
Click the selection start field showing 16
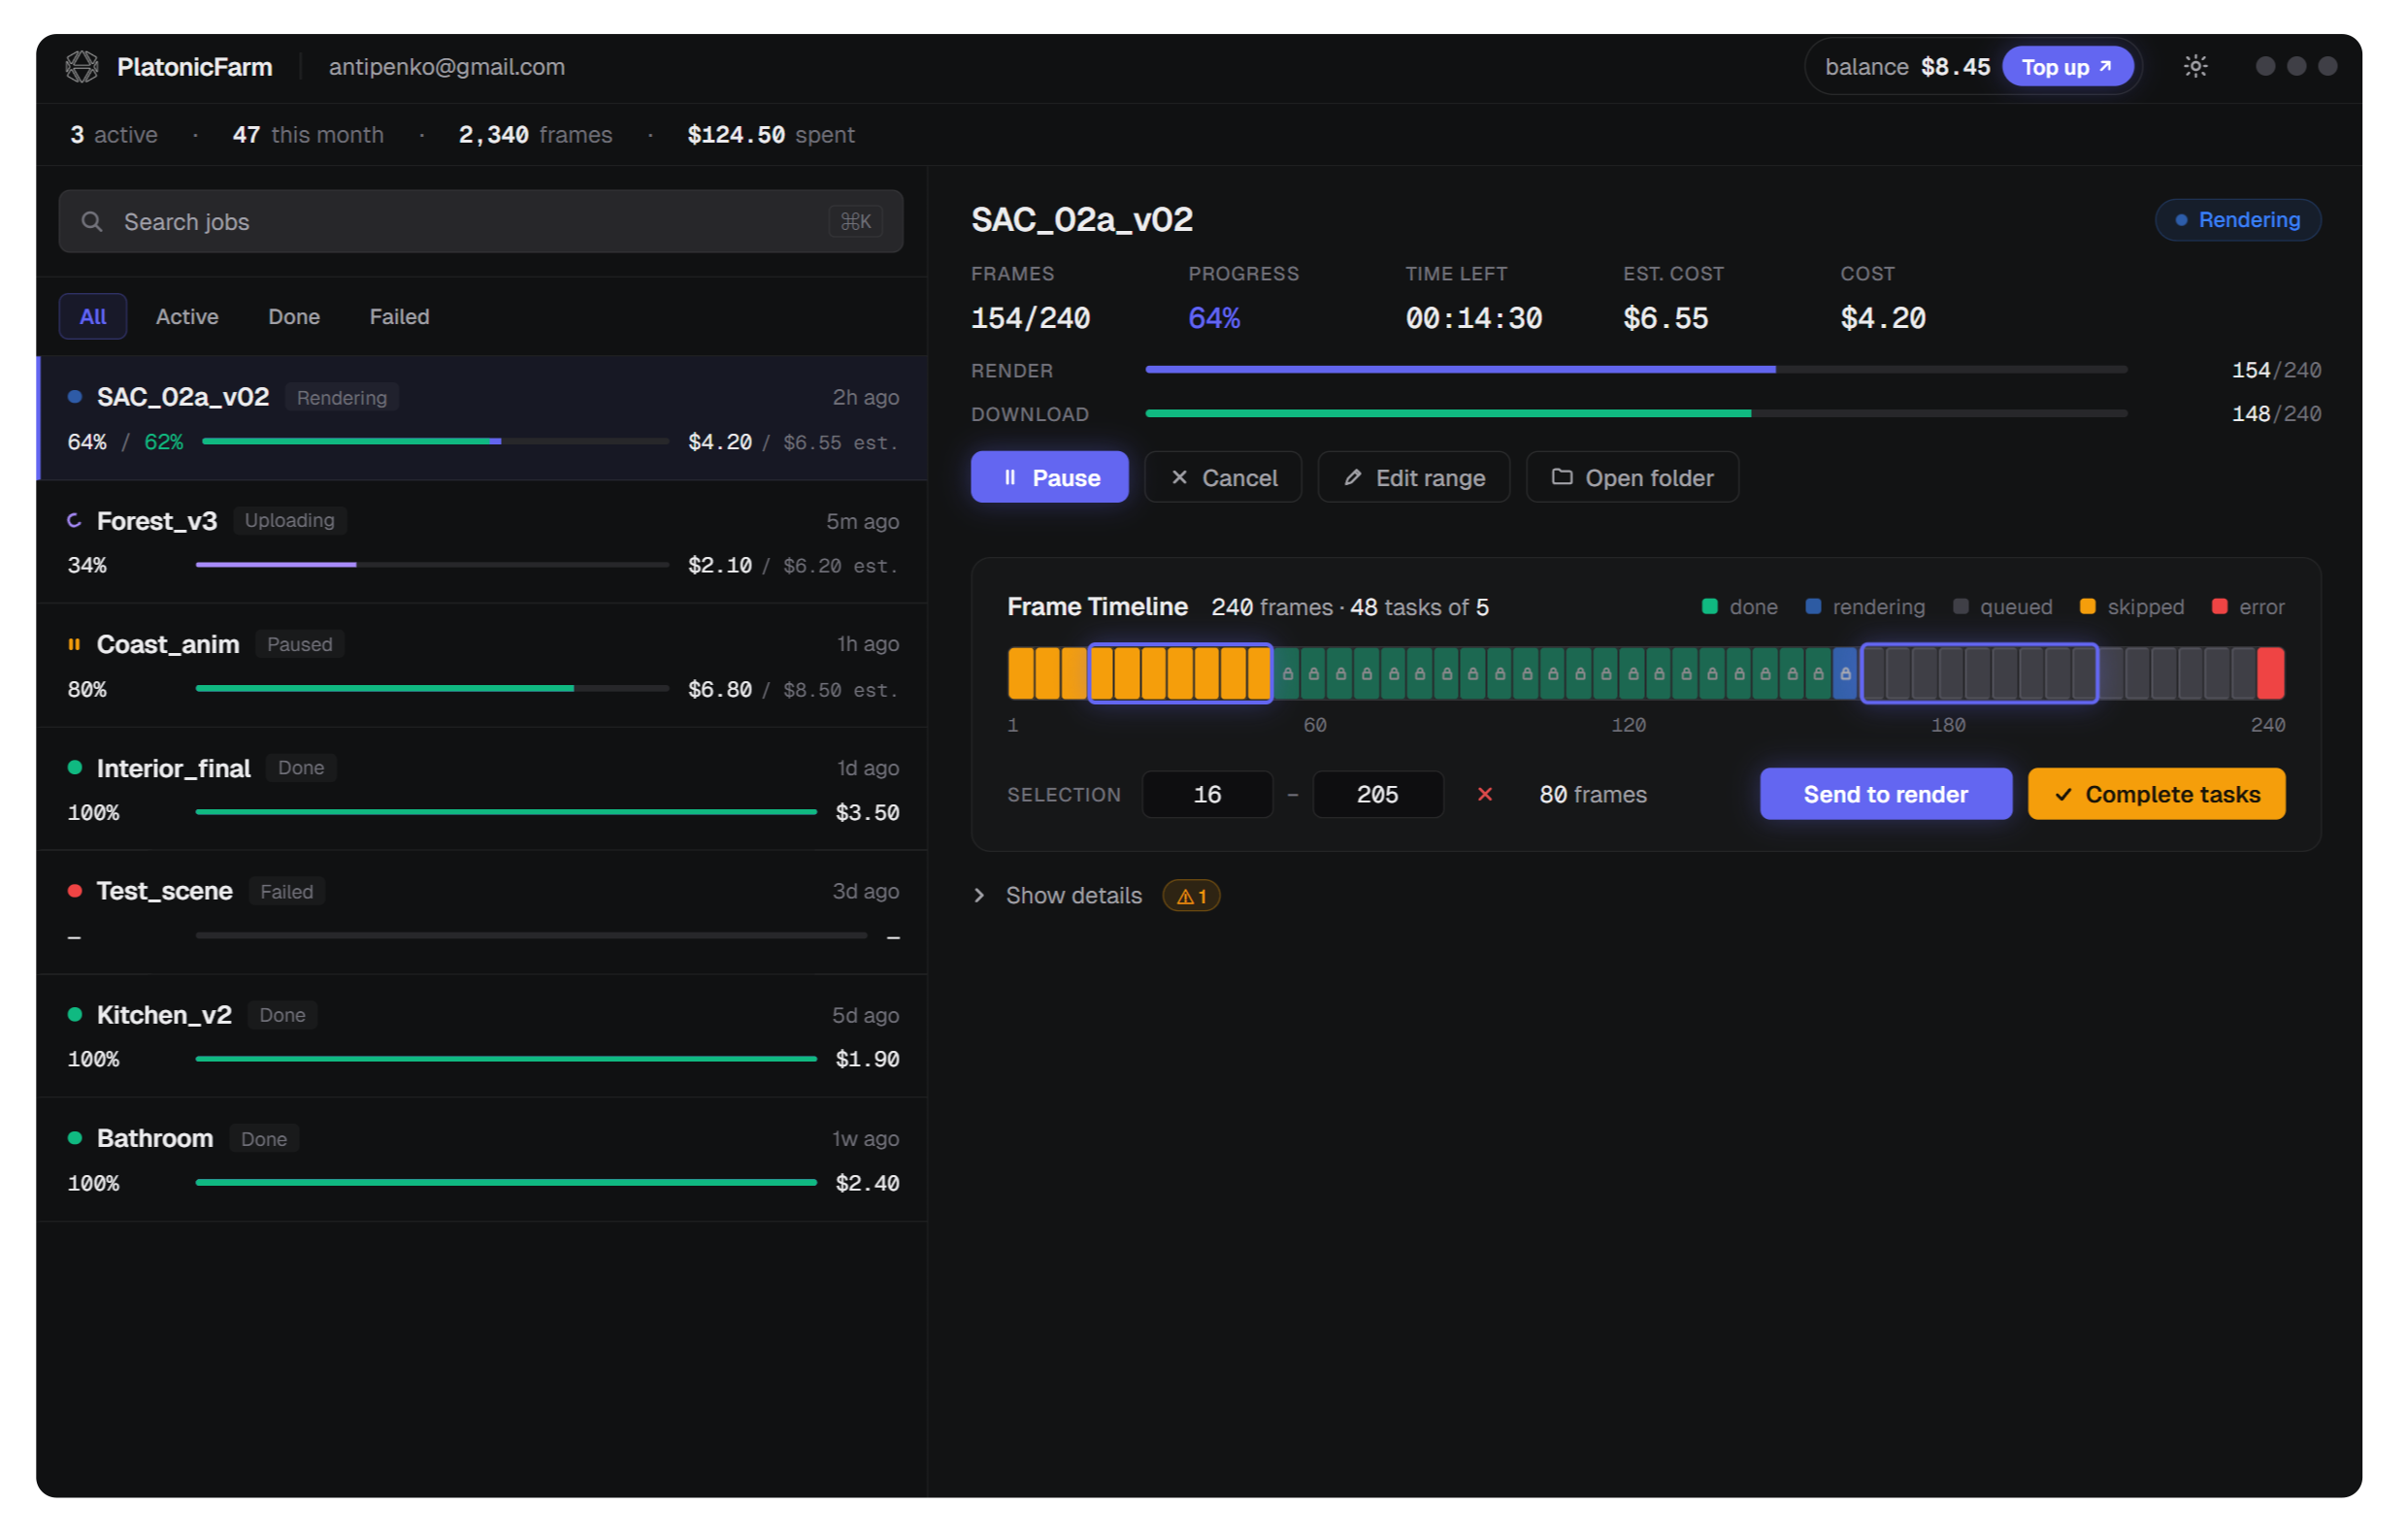point(1207,794)
